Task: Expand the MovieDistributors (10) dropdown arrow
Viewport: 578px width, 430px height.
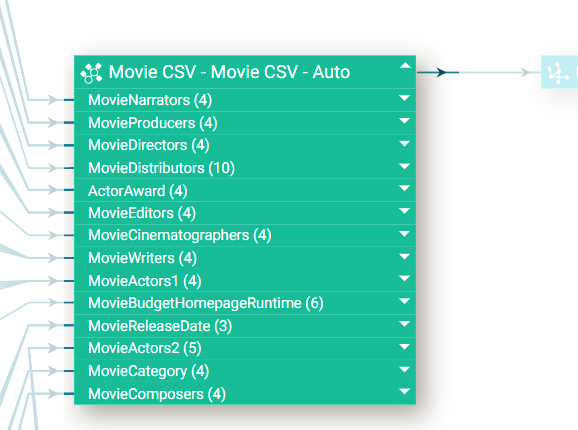Action: [x=404, y=166]
